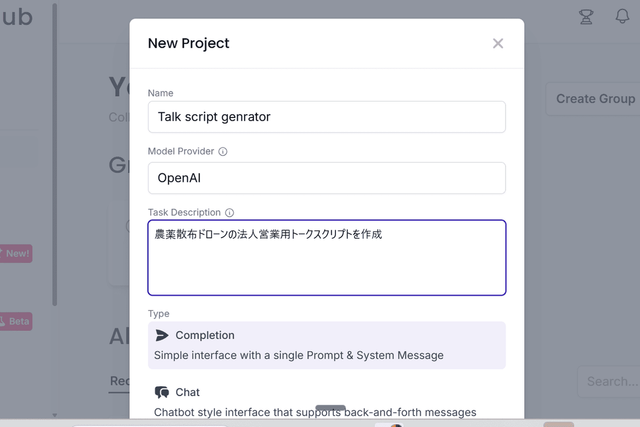Open the Model Provider dropdown showing OpenAI

326,178
